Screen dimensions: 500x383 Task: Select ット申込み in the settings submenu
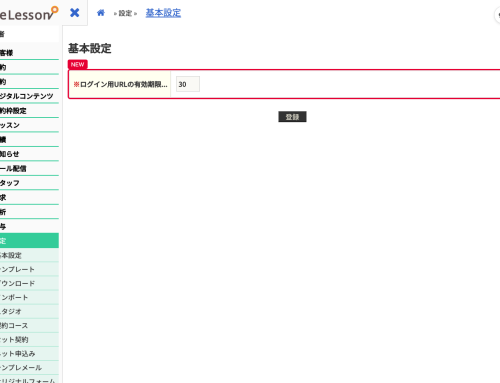tap(29, 353)
